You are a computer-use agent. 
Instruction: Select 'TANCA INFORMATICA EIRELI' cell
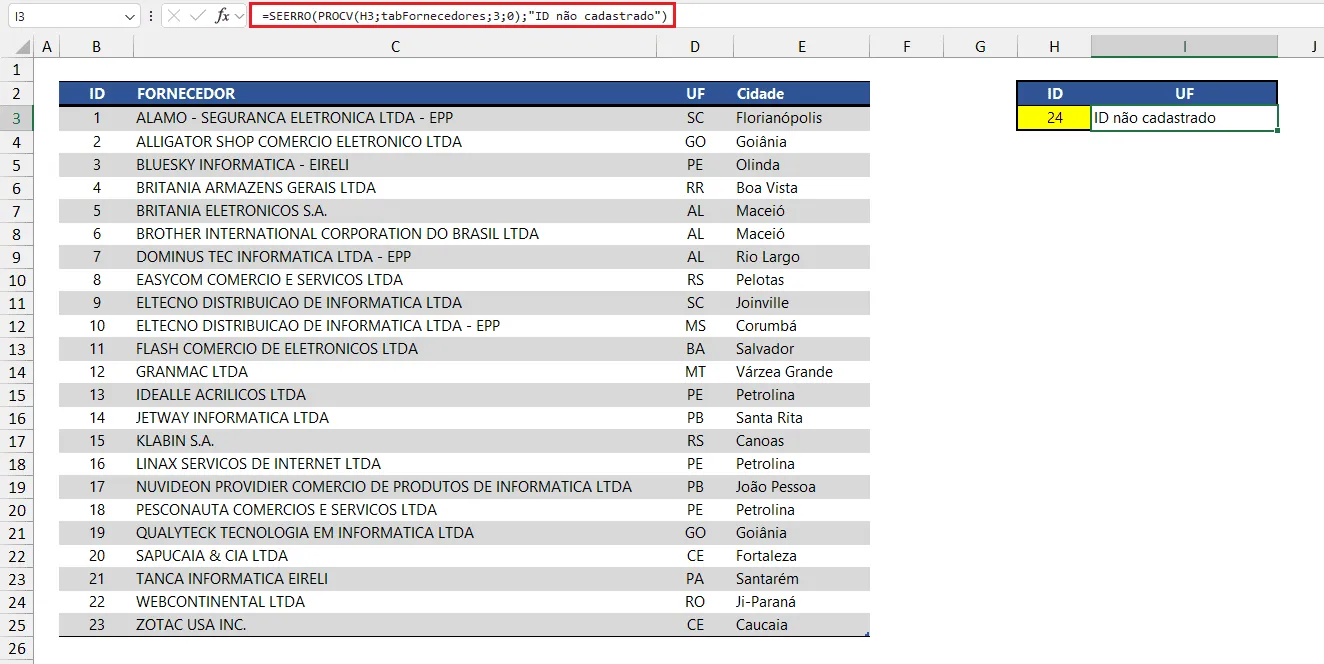click(396, 578)
